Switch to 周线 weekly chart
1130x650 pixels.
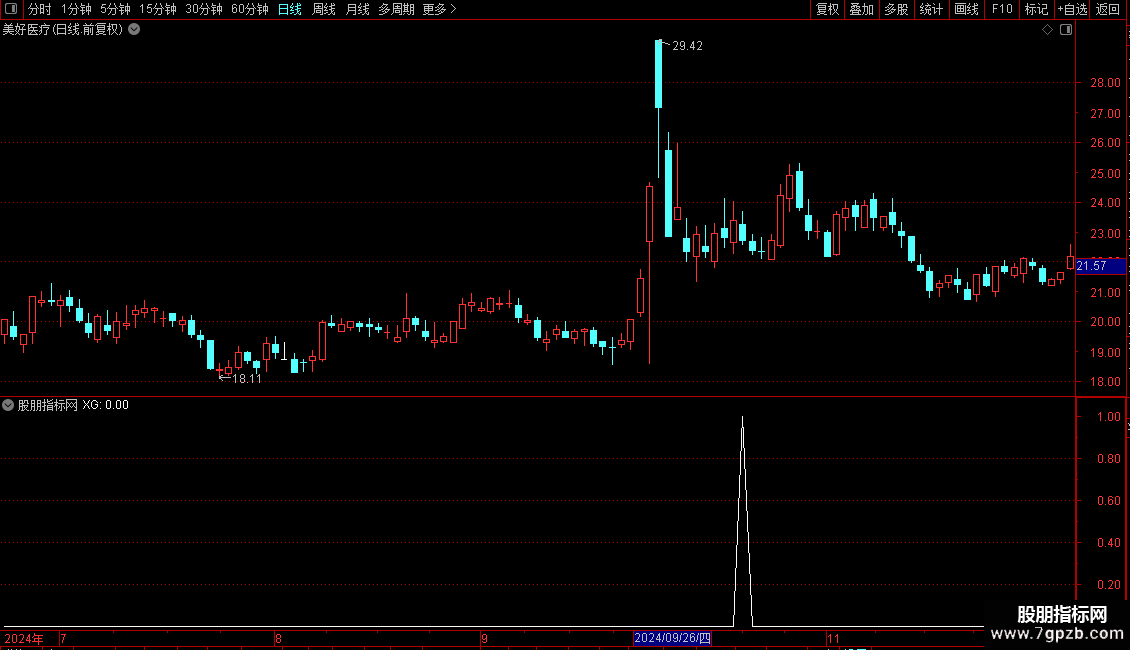(324, 9)
